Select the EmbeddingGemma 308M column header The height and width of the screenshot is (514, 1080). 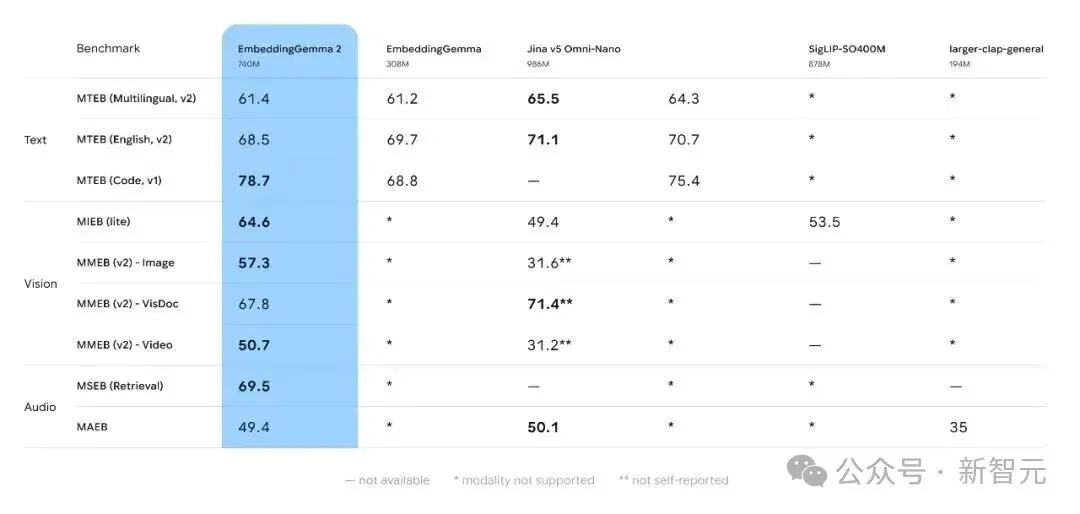click(x=434, y=54)
